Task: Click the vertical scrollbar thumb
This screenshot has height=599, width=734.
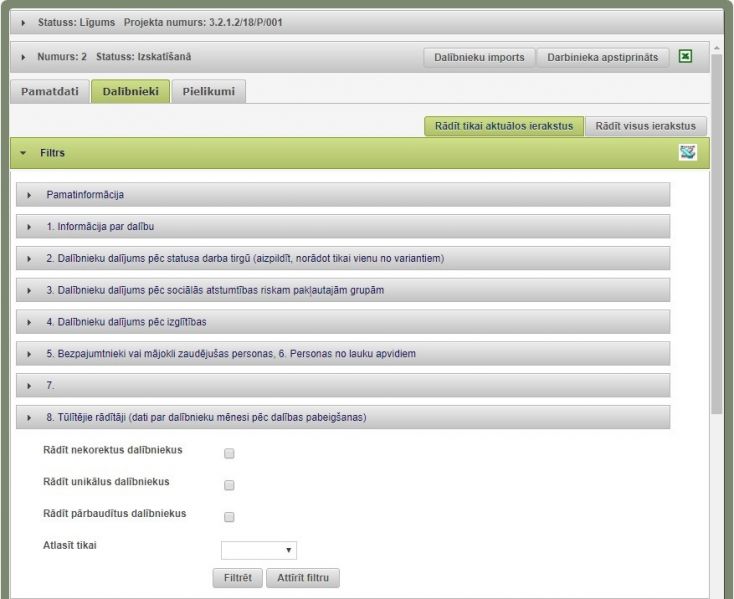Action: pyautogui.click(x=717, y=234)
